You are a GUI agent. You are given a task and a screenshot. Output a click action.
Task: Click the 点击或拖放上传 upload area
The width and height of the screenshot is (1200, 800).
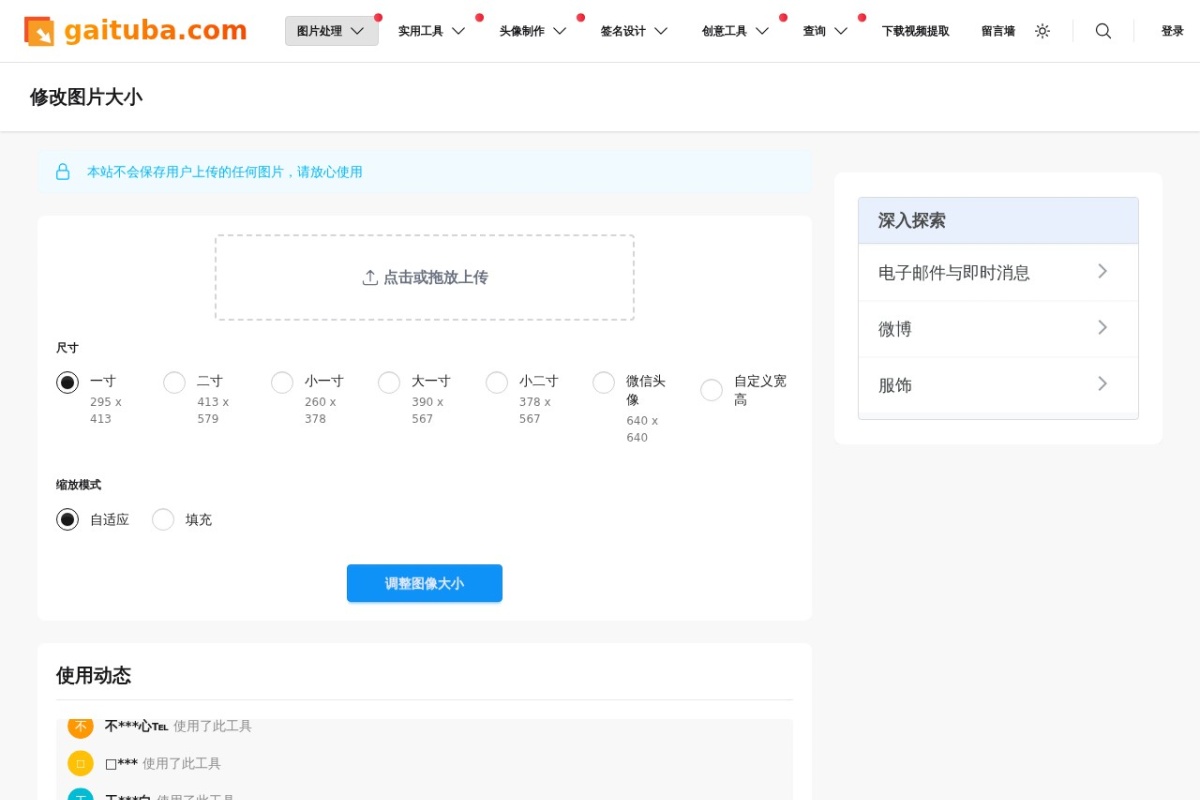click(424, 277)
